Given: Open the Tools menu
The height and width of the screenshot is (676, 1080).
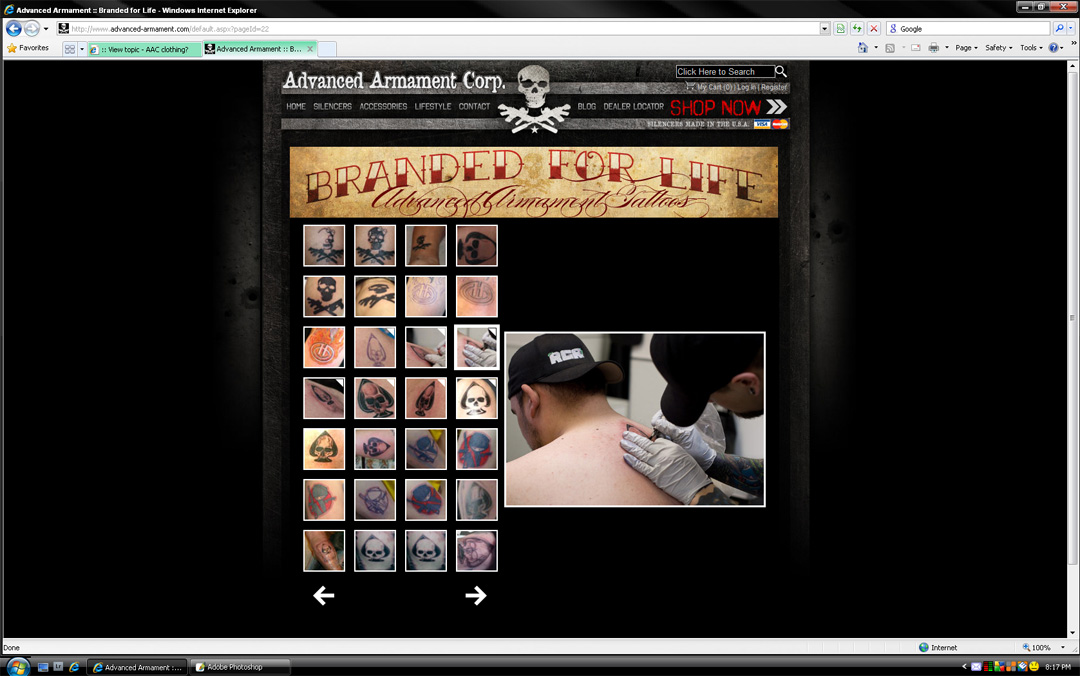Looking at the screenshot, I should [1031, 48].
